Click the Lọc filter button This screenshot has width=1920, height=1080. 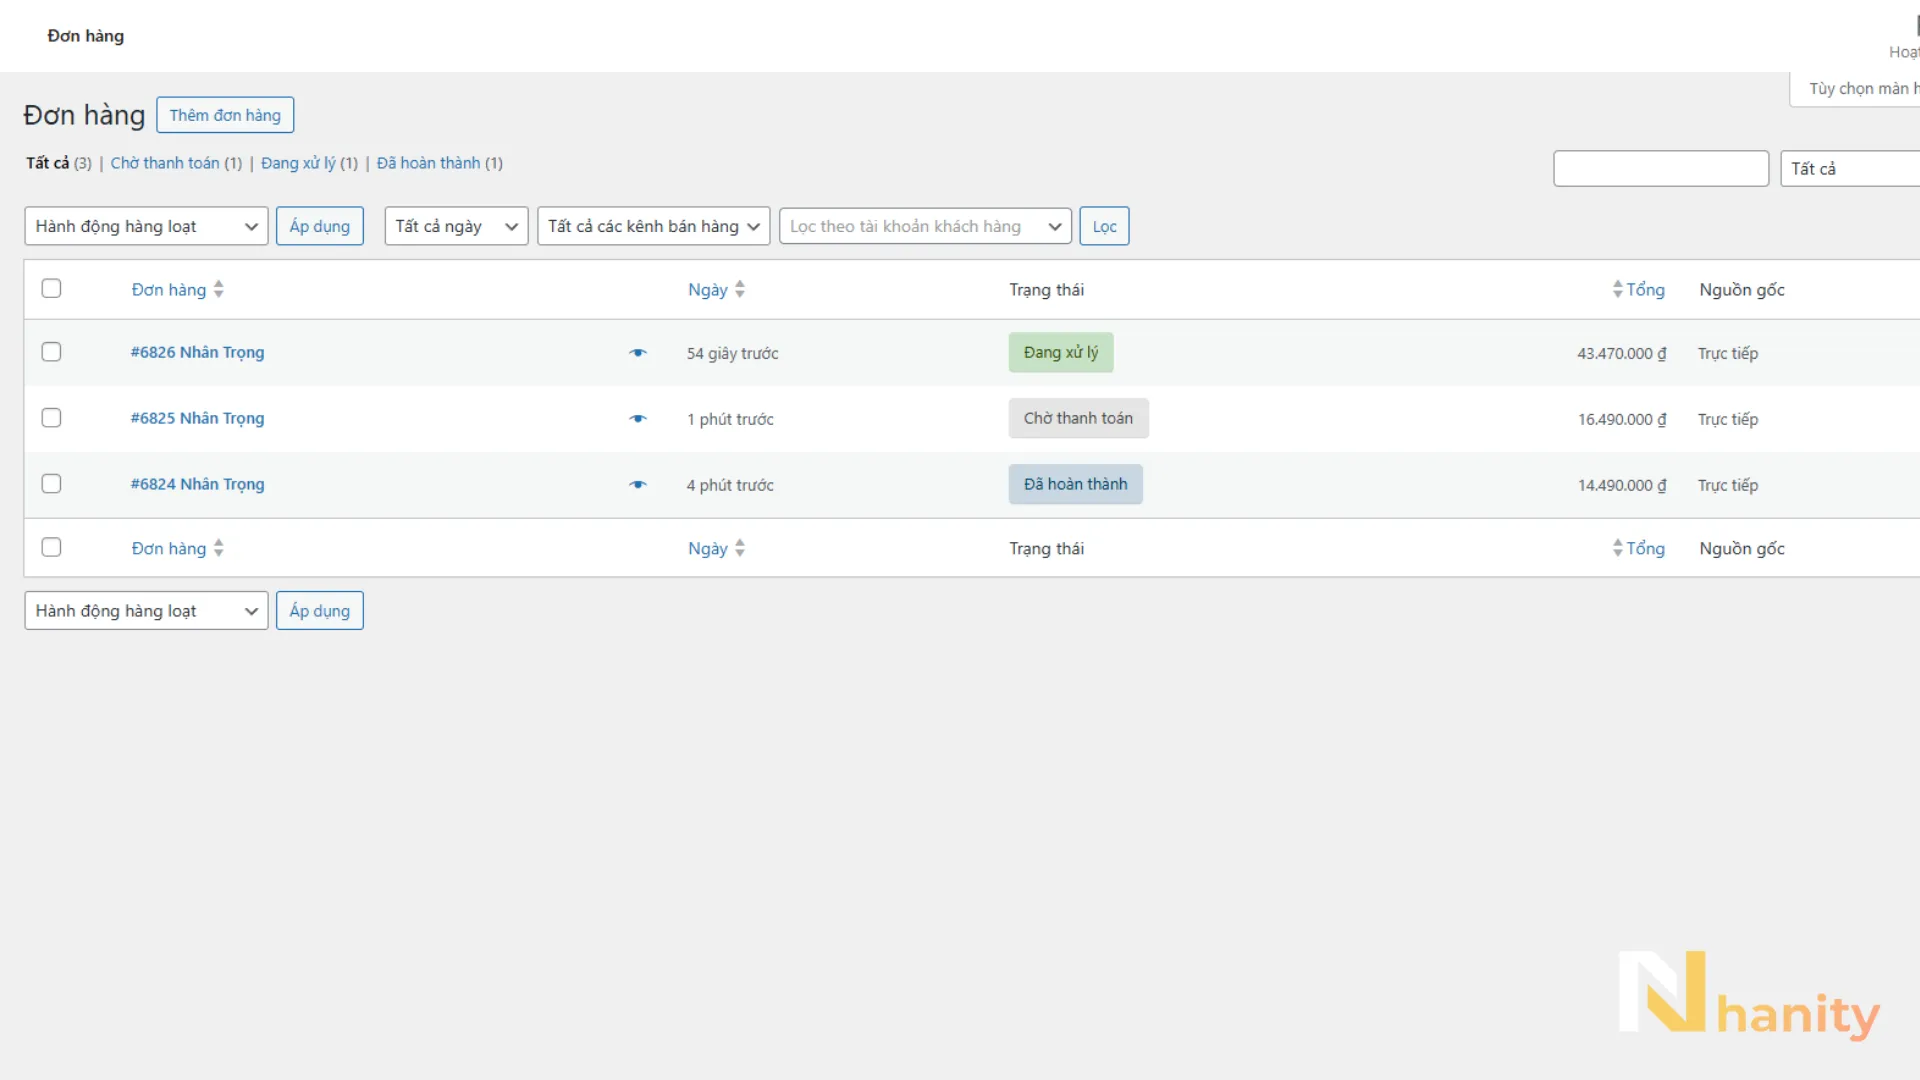pyautogui.click(x=1104, y=226)
